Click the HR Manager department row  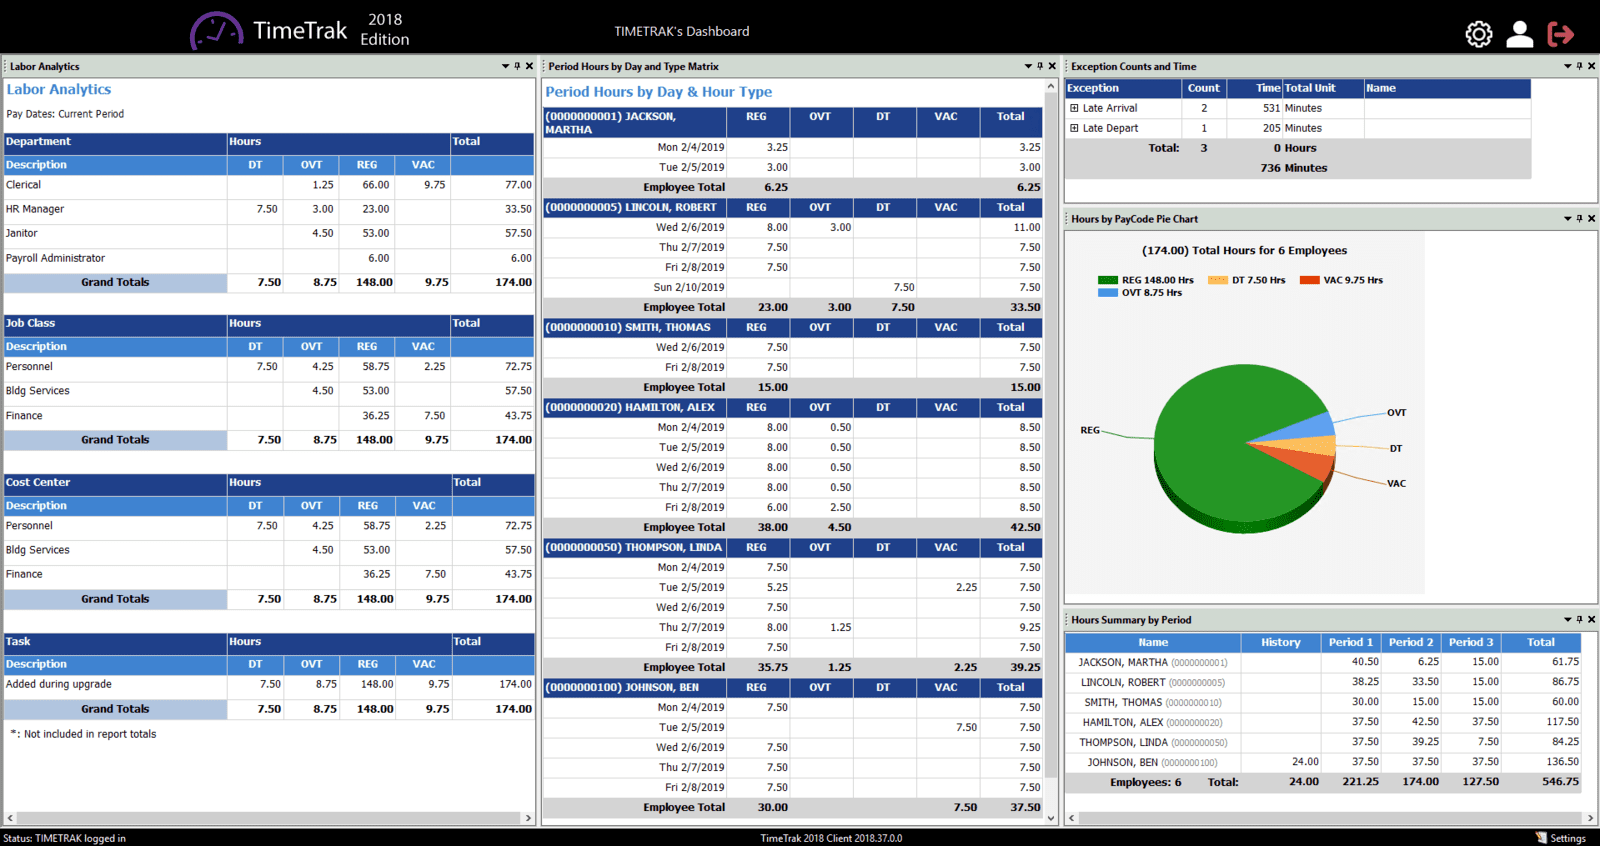coord(269,209)
